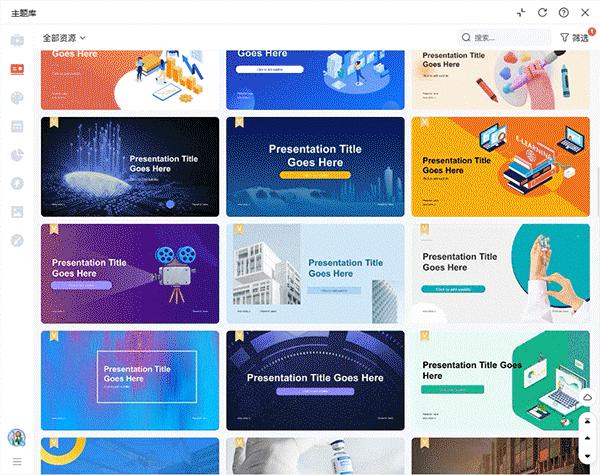Click the refresh icon in title bar
Screen dimensions: 600x475
pos(542,13)
